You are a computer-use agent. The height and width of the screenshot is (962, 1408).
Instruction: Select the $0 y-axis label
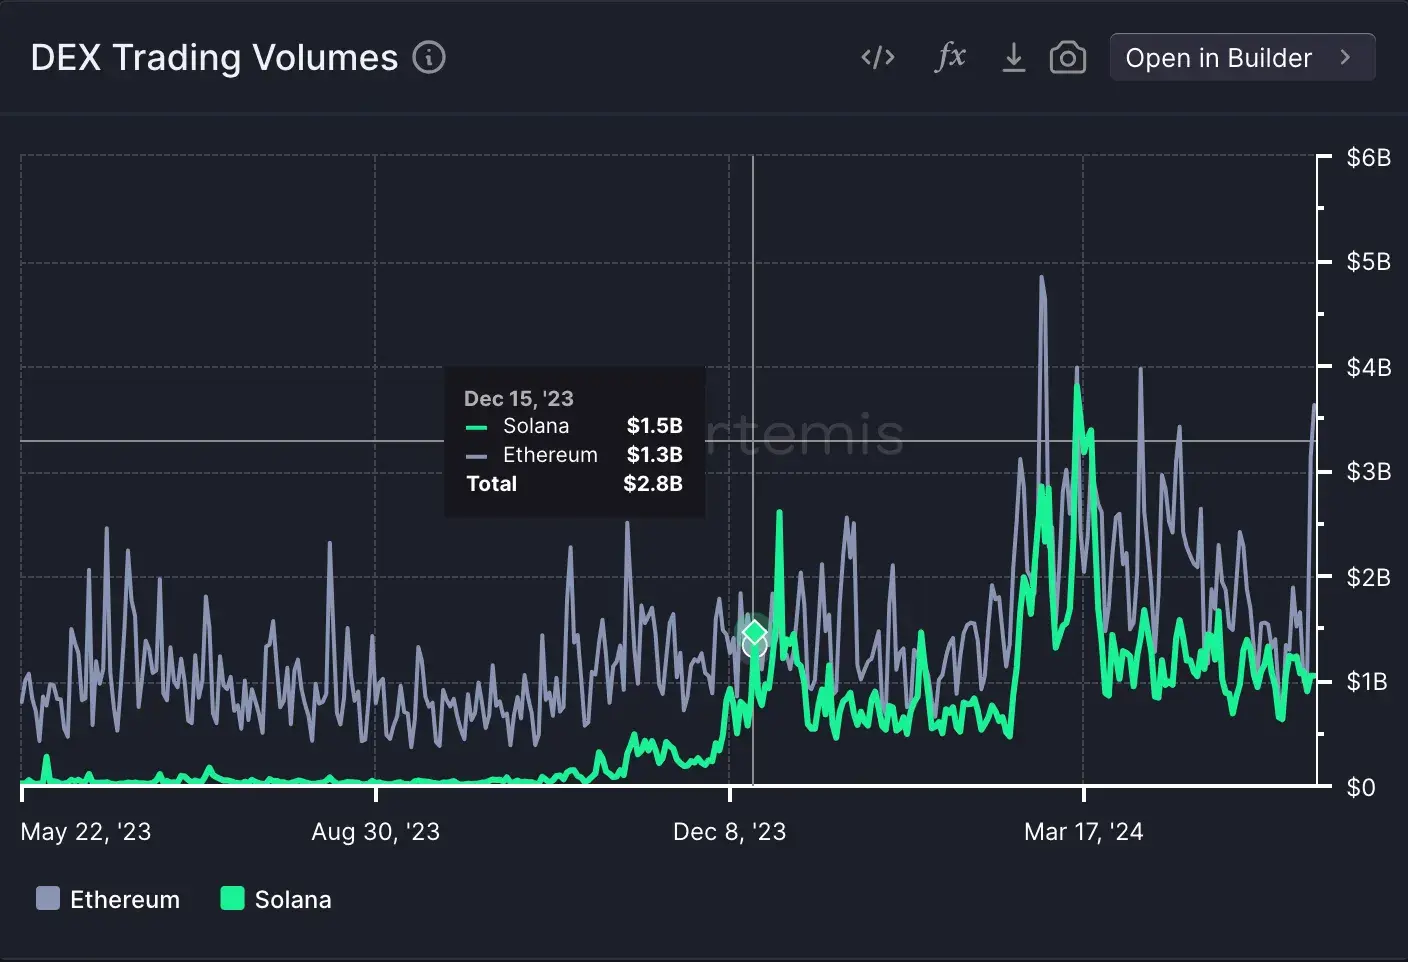click(x=1361, y=787)
